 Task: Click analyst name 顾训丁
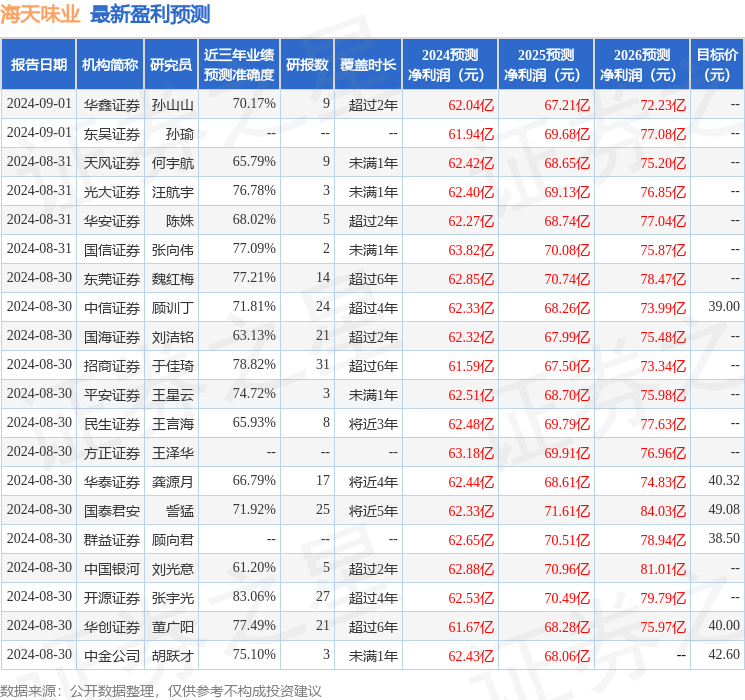pos(172,308)
